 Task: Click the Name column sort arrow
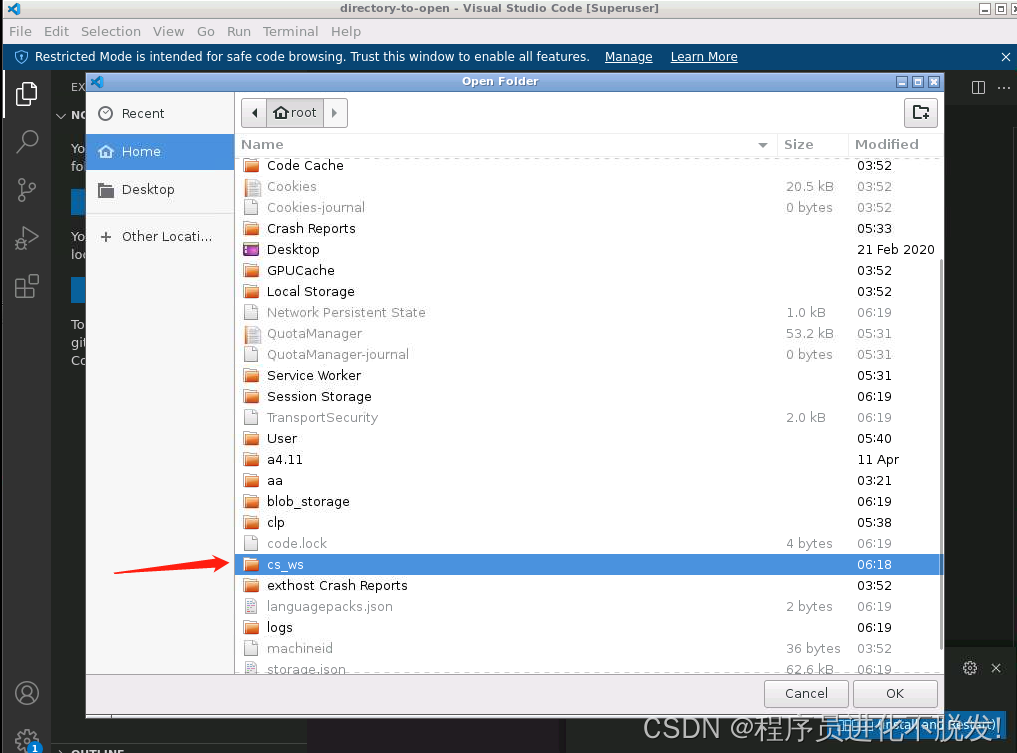click(763, 145)
